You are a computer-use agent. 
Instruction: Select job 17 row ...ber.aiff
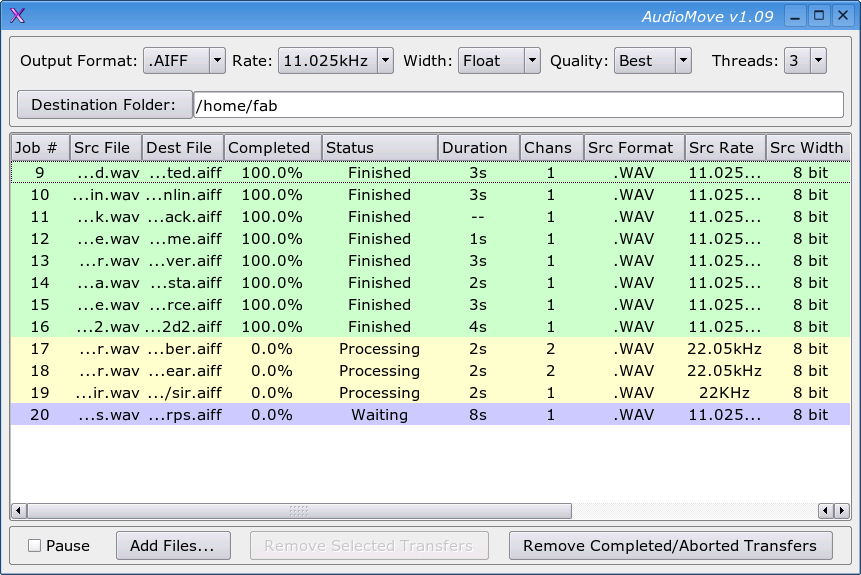(430, 348)
